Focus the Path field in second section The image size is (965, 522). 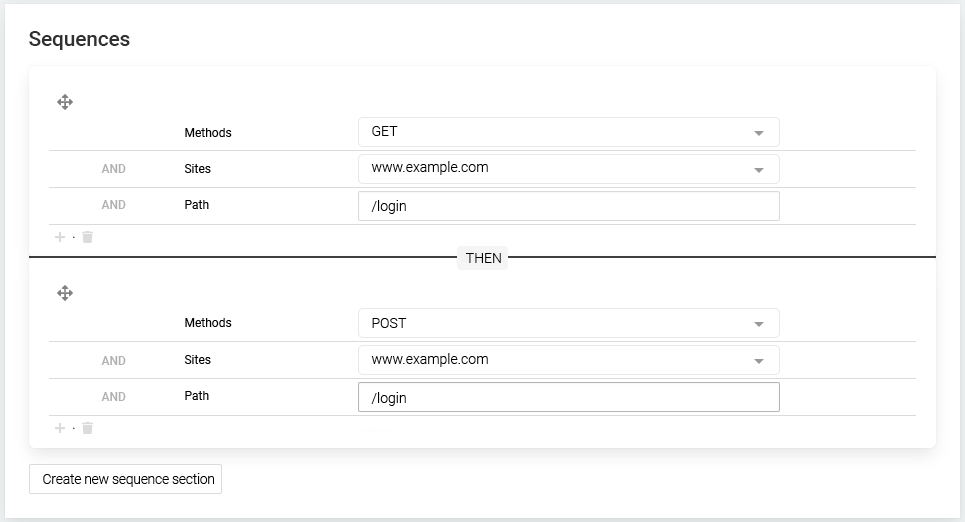(x=569, y=397)
